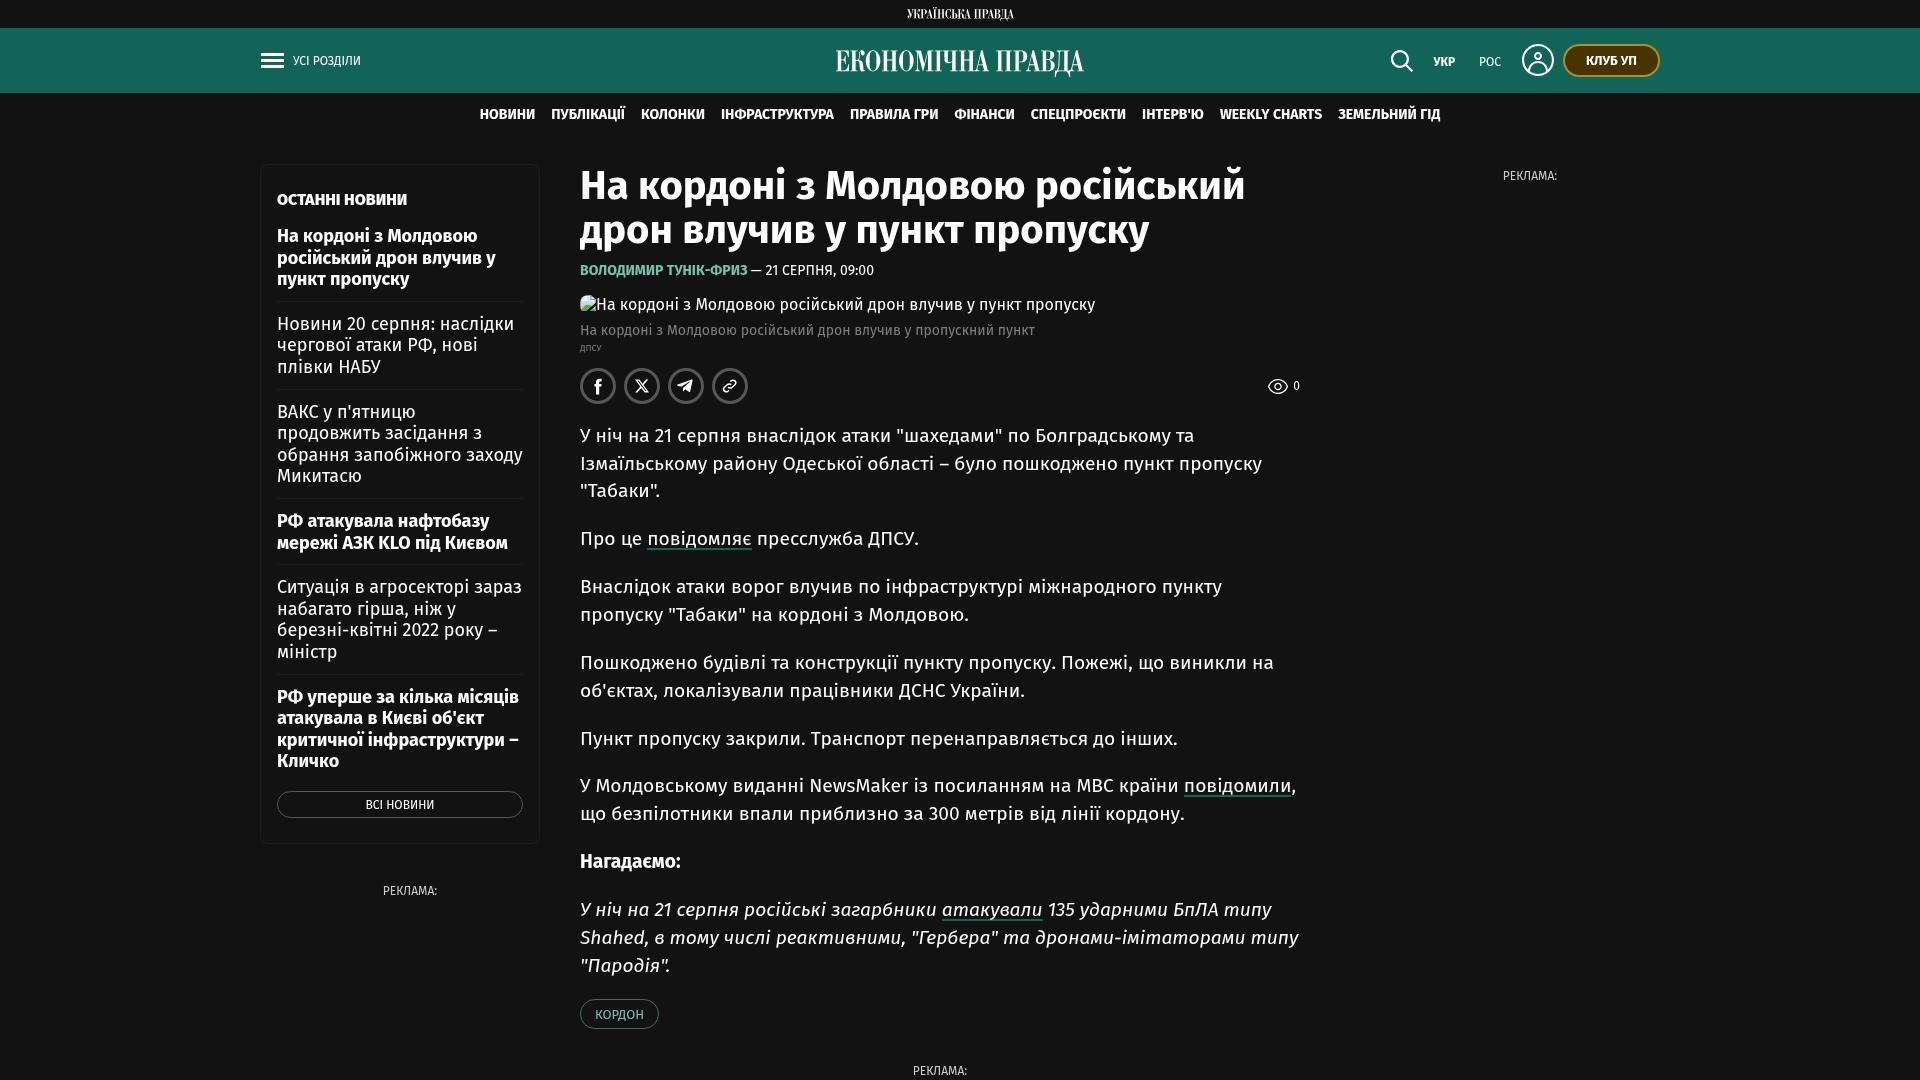Click the article date '21 серпня, 09:00'
1920x1080 pixels.
(x=819, y=271)
